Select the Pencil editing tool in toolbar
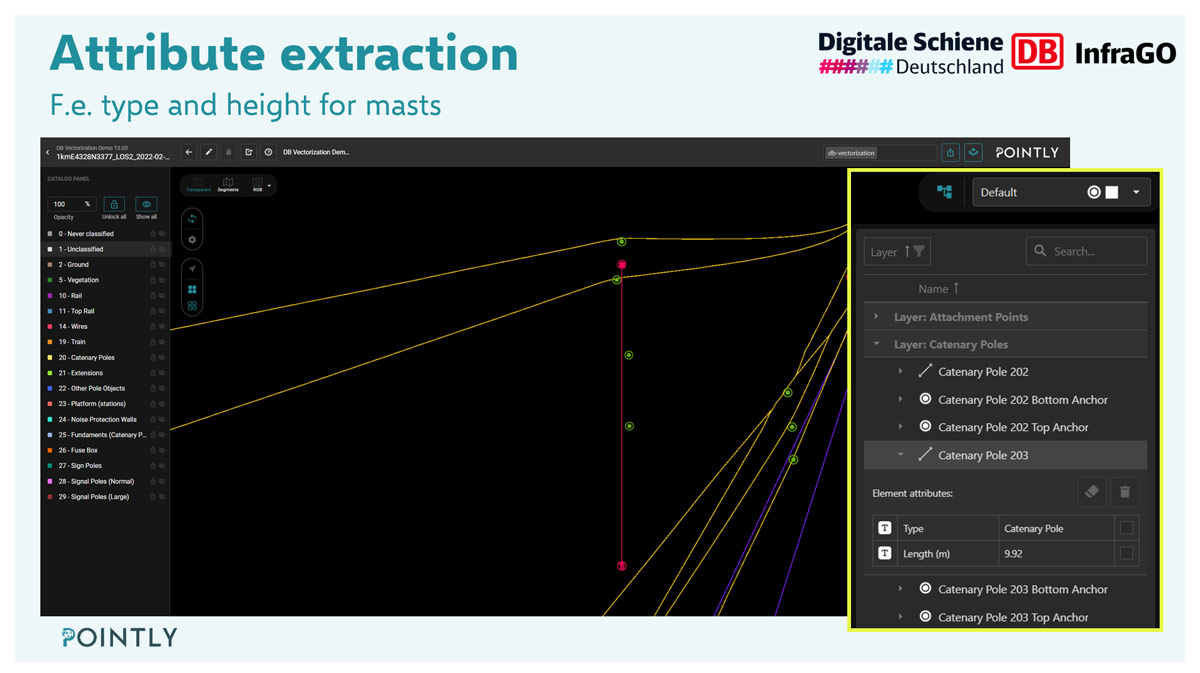This screenshot has width=1200, height=673. [x=208, y=152]
